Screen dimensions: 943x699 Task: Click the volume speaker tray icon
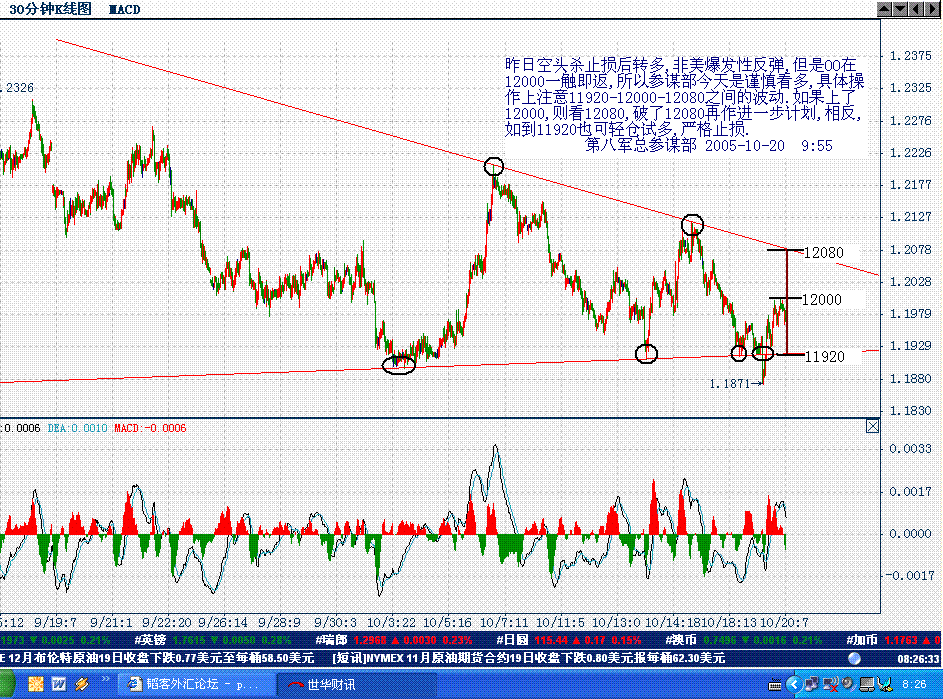(x=848, y=684)
